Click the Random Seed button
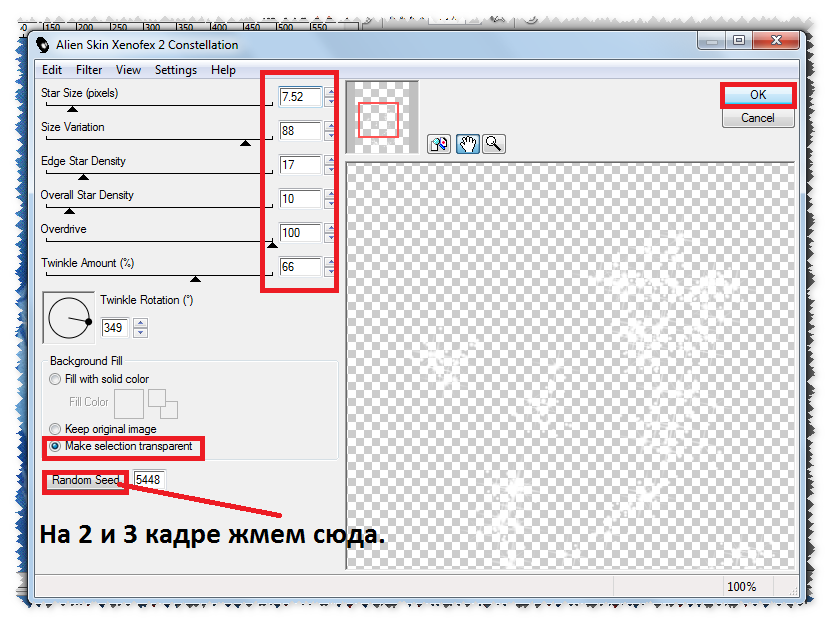The height and width of the screenshot is (624, 831). pos(85,480)
